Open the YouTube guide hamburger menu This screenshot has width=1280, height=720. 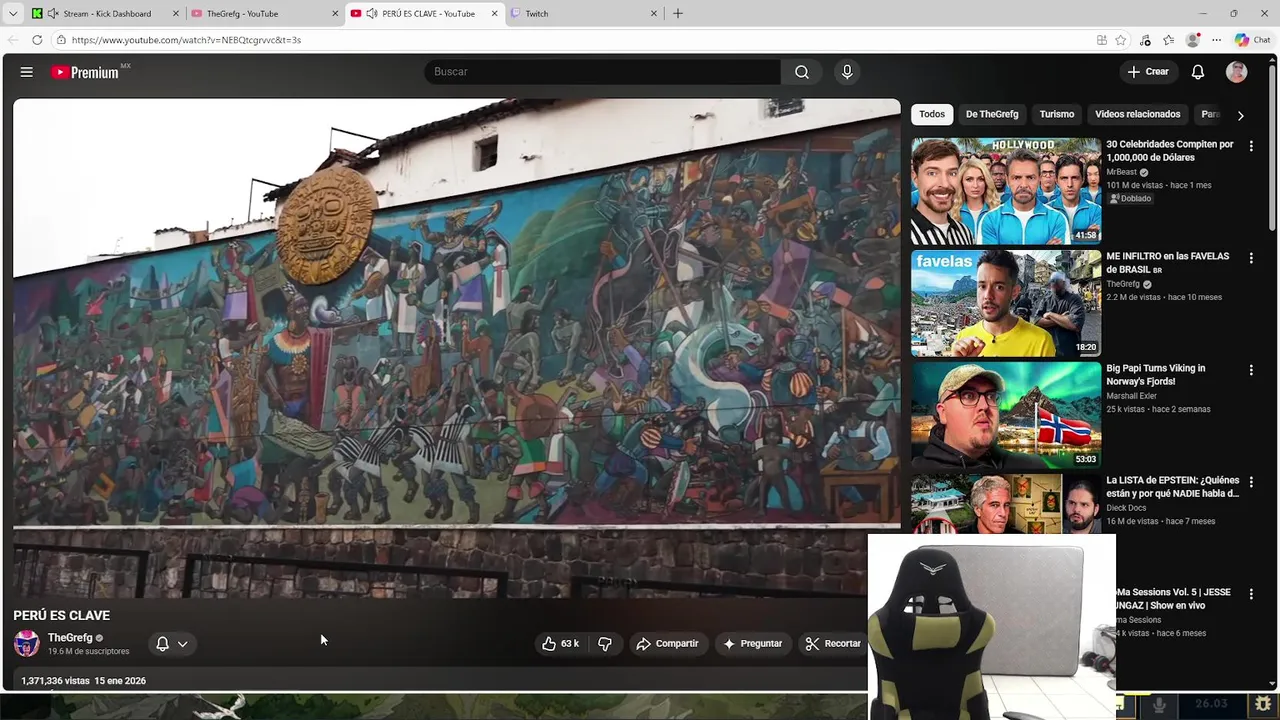27,72
